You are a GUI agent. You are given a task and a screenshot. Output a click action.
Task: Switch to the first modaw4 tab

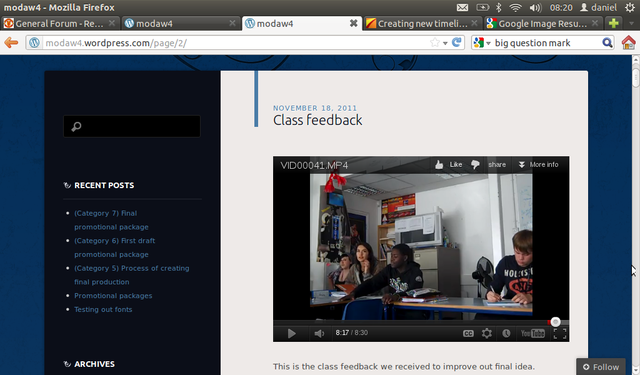180,24
